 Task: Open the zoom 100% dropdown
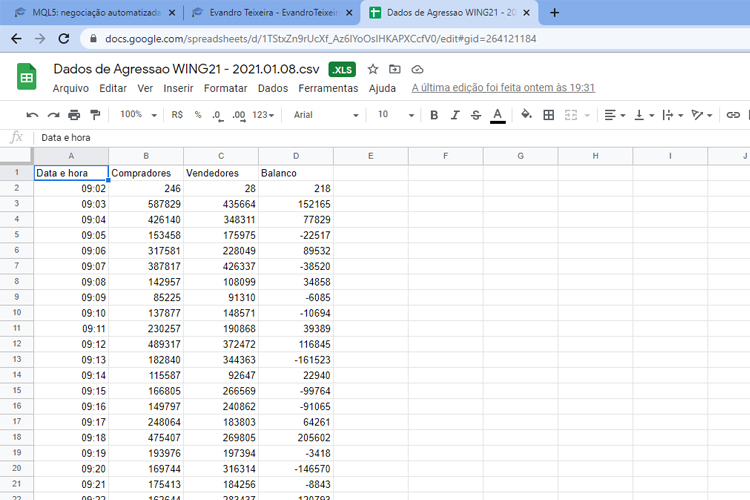(138, 115)
